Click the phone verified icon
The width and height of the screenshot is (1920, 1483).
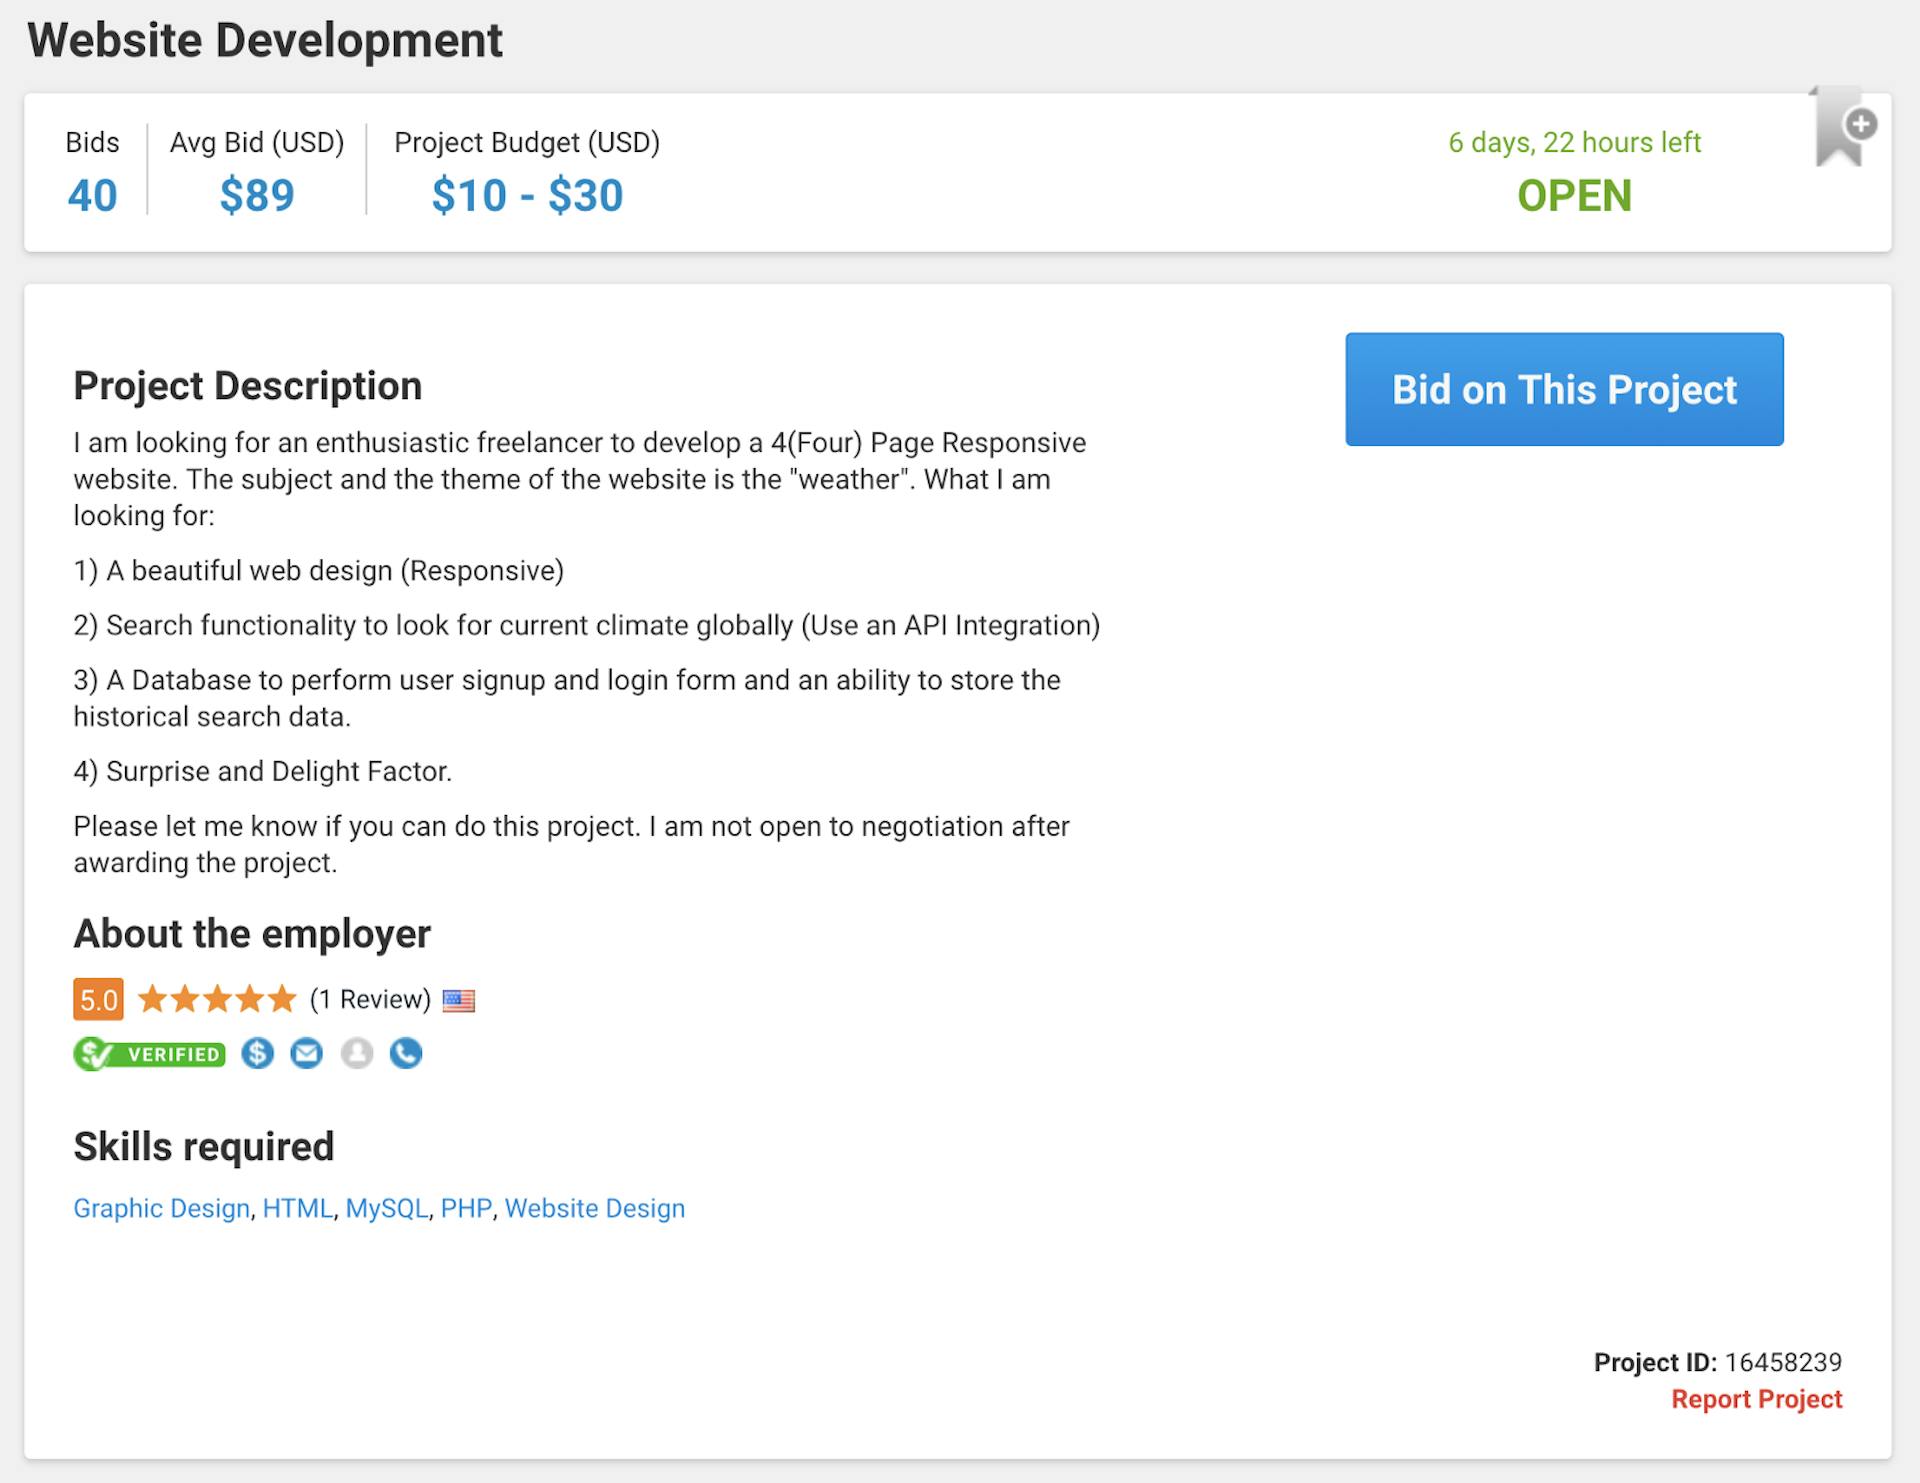(x=406, y=1053)
